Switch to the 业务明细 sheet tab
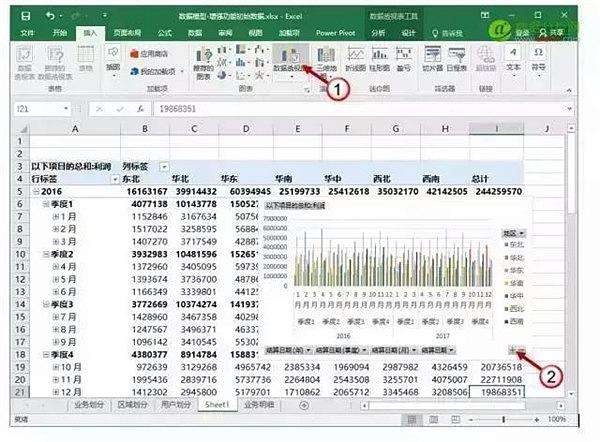Image resolution: width=600 pixels, height=442 pixels. (259, 405)
